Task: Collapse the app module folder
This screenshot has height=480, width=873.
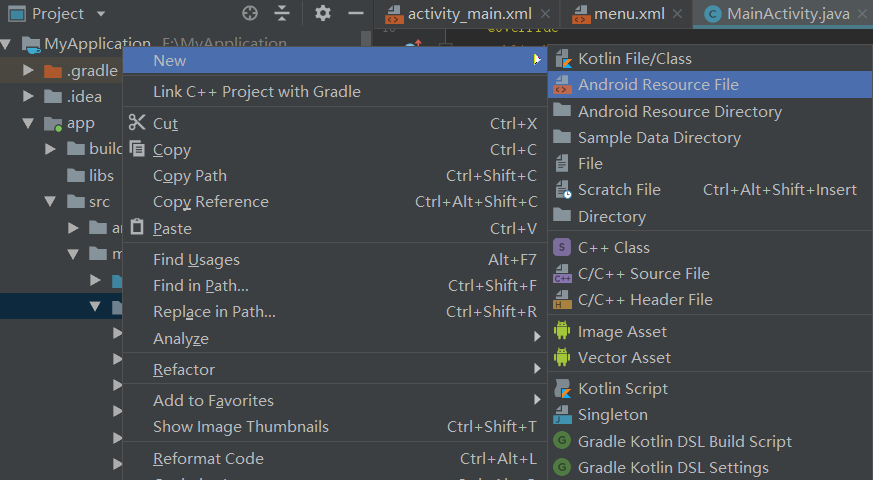Action: pyautogui.click(x=28, y=123)
